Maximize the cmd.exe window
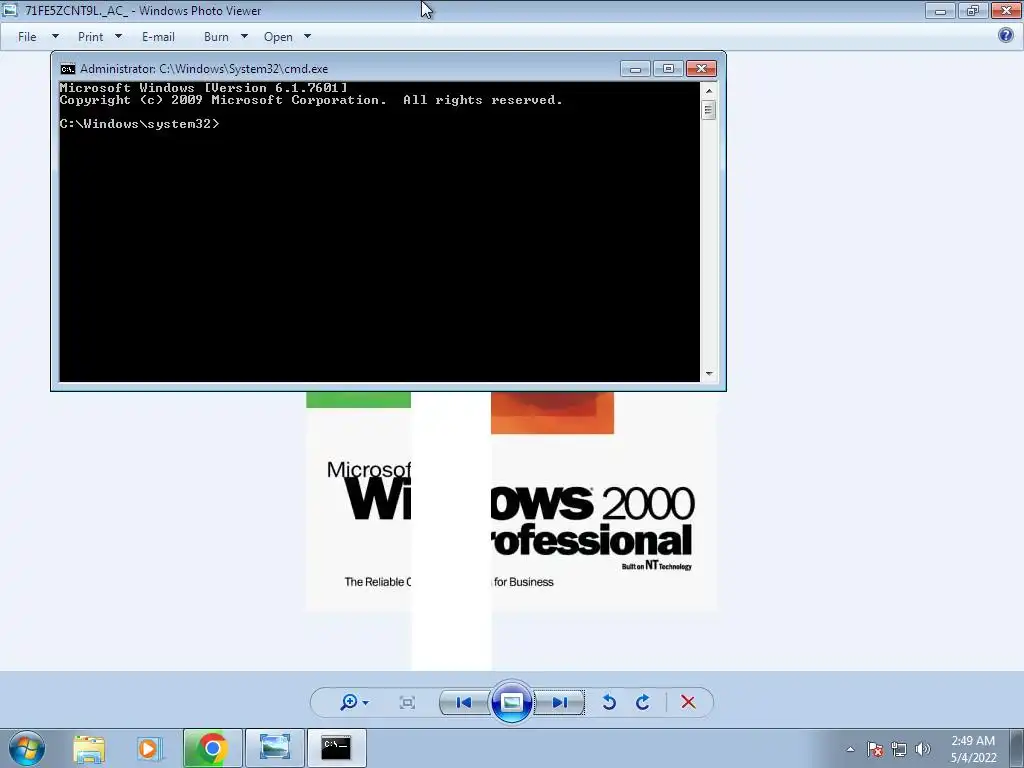The image size is (1024, 768). [x=668, y=69]
